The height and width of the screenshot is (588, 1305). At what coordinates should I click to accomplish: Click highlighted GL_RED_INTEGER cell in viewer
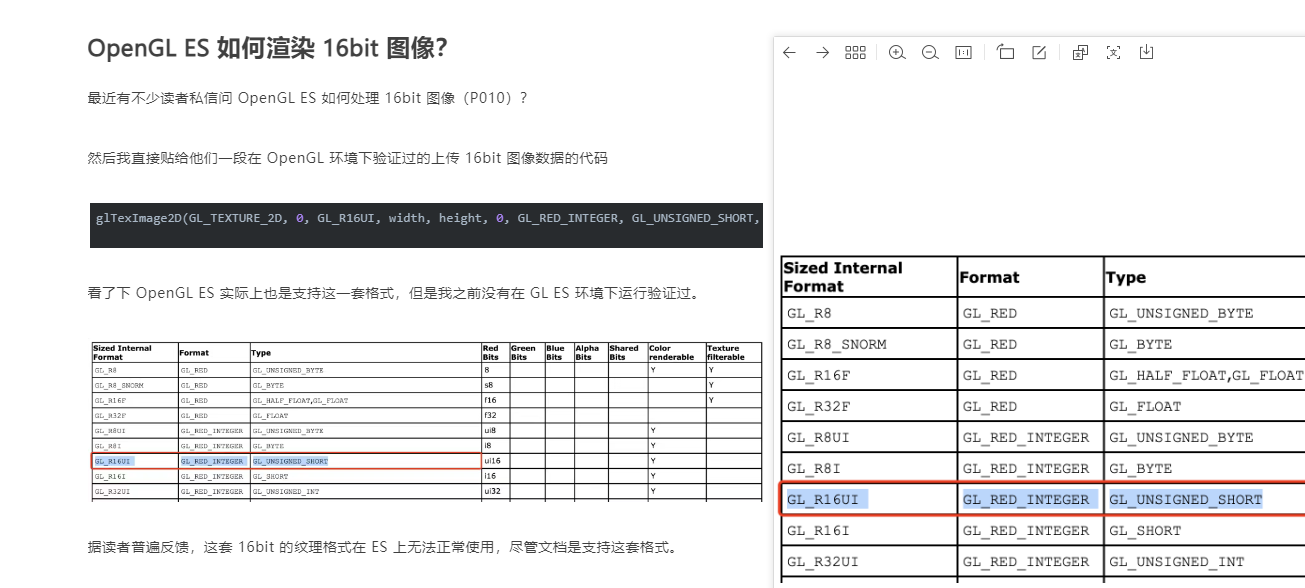(1031, 499)
